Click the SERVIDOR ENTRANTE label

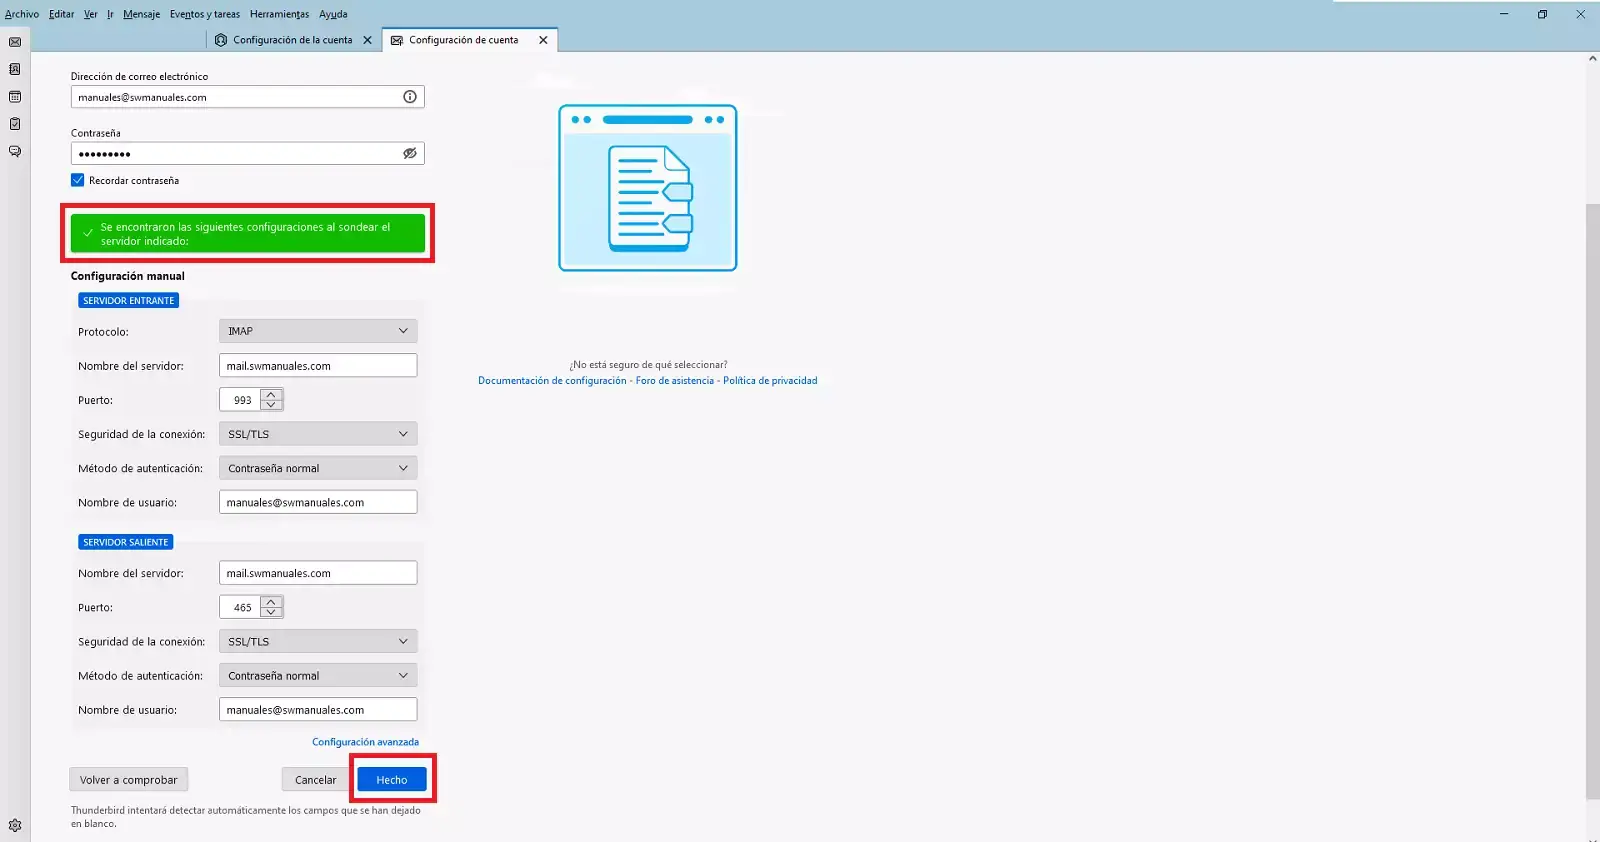click(129, 300)
